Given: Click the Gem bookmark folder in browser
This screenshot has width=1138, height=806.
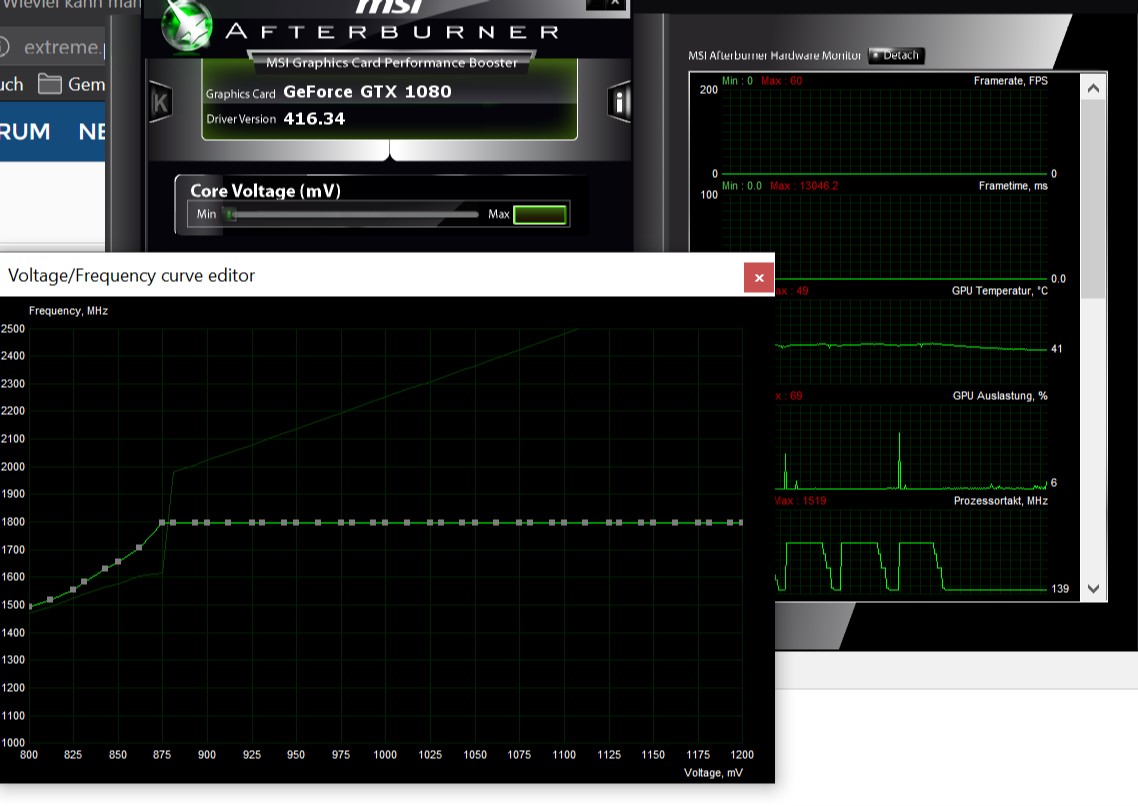Looking at the screenshot, I should 72,84.
